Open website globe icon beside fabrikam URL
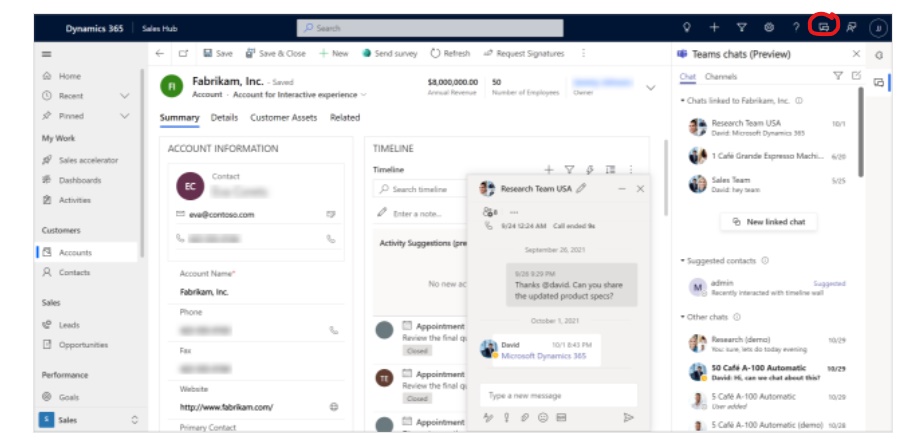924x448 pixels. 334,407
